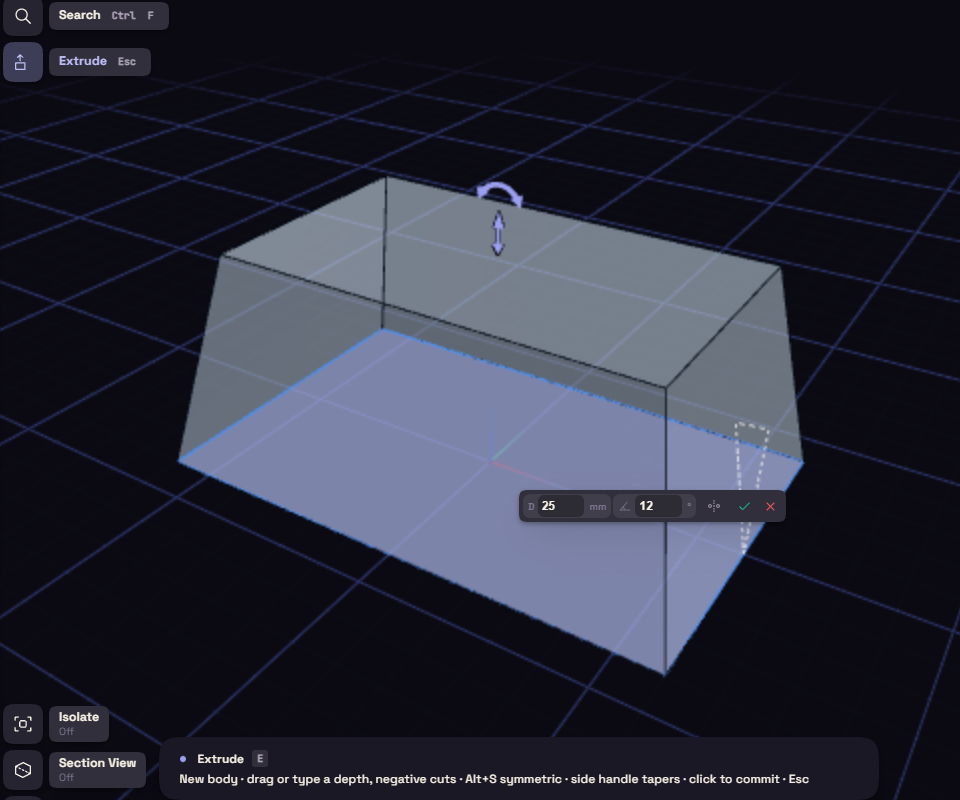Click the blue sketch base face
Image resolution: width=960 pixels, height=800 pixels.
pos(429,477)
